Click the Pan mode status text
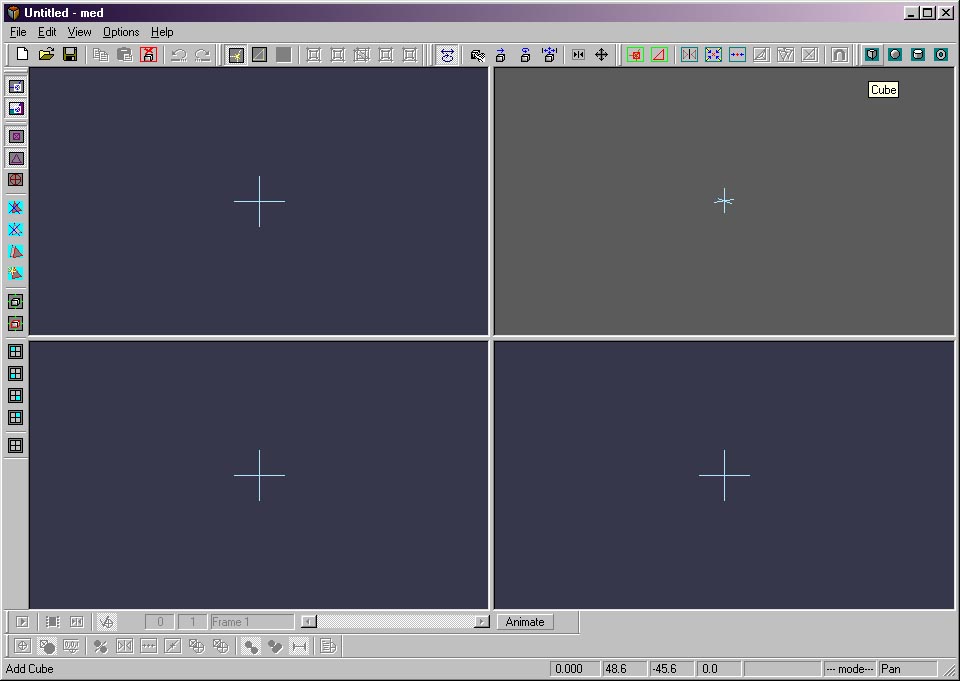Screen dimensions: 960x681 click(891, 669)
